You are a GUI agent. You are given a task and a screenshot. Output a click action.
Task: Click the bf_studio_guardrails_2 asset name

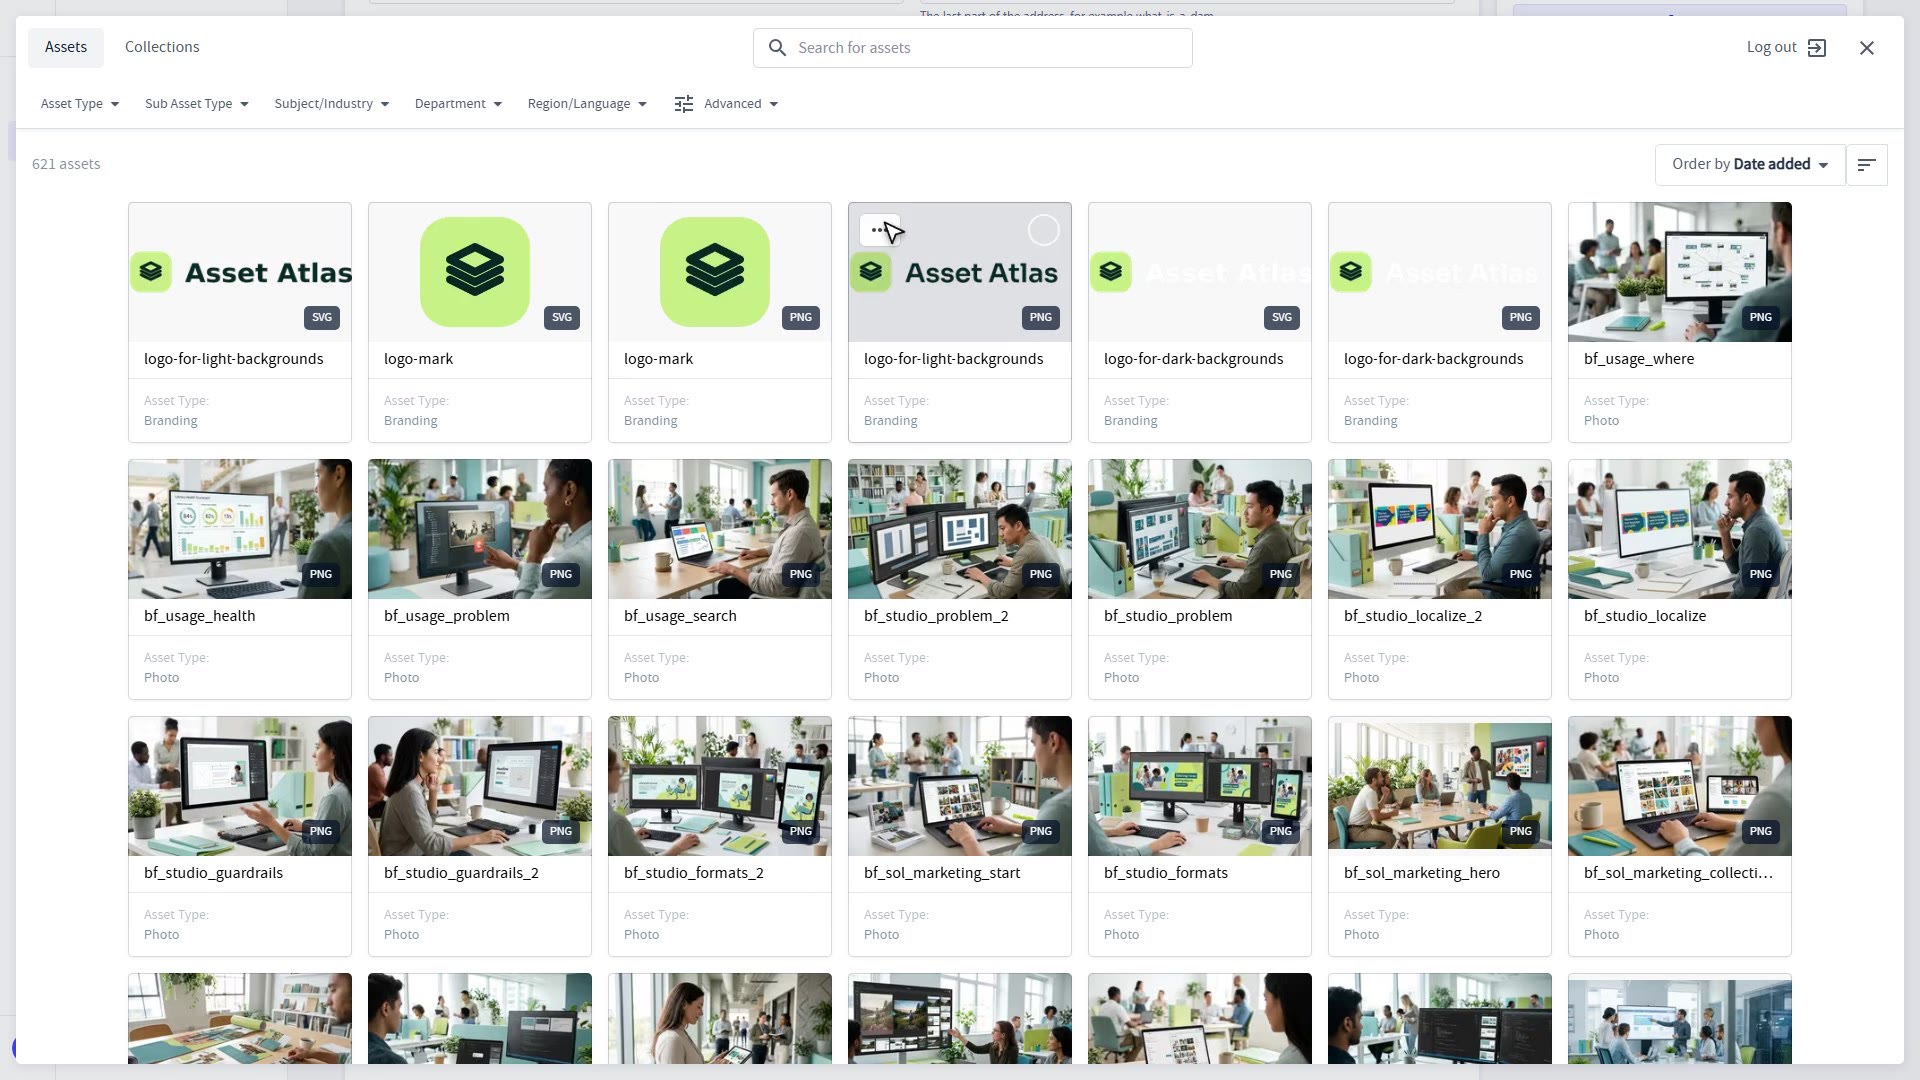tap(461, 873)
